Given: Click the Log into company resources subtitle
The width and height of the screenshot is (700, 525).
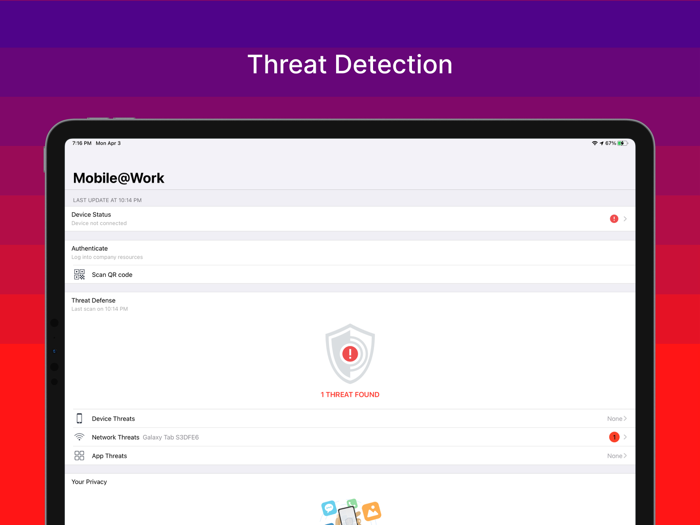Looking at the screenshot, I should 107,257.
